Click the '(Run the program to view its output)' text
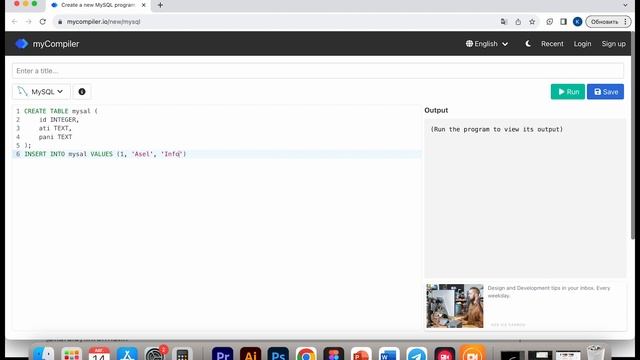The width and height of the screenshot is (640, 360). click(496, 129)
